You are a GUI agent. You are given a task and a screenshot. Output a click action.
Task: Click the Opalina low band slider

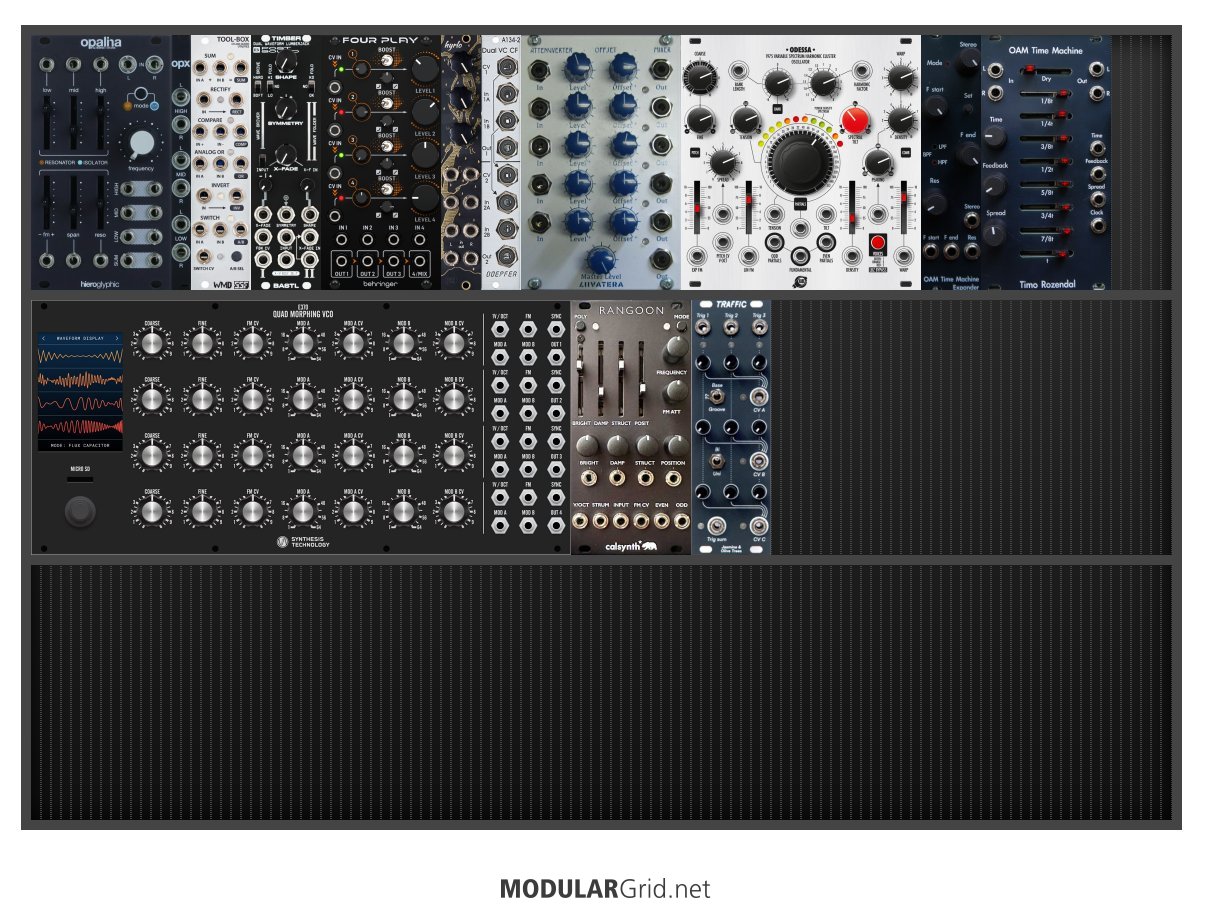46,125
